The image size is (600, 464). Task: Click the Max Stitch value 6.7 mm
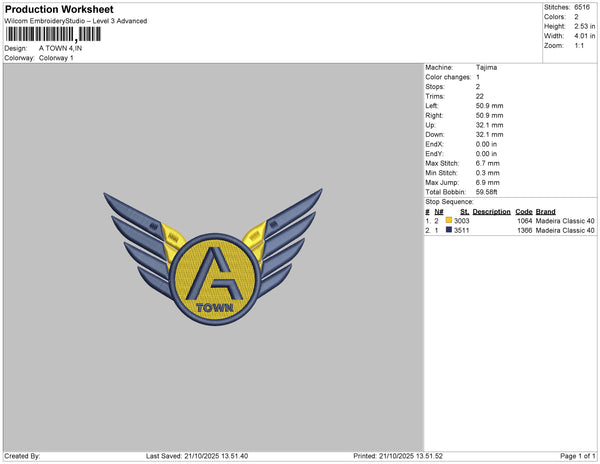point(488,163)
